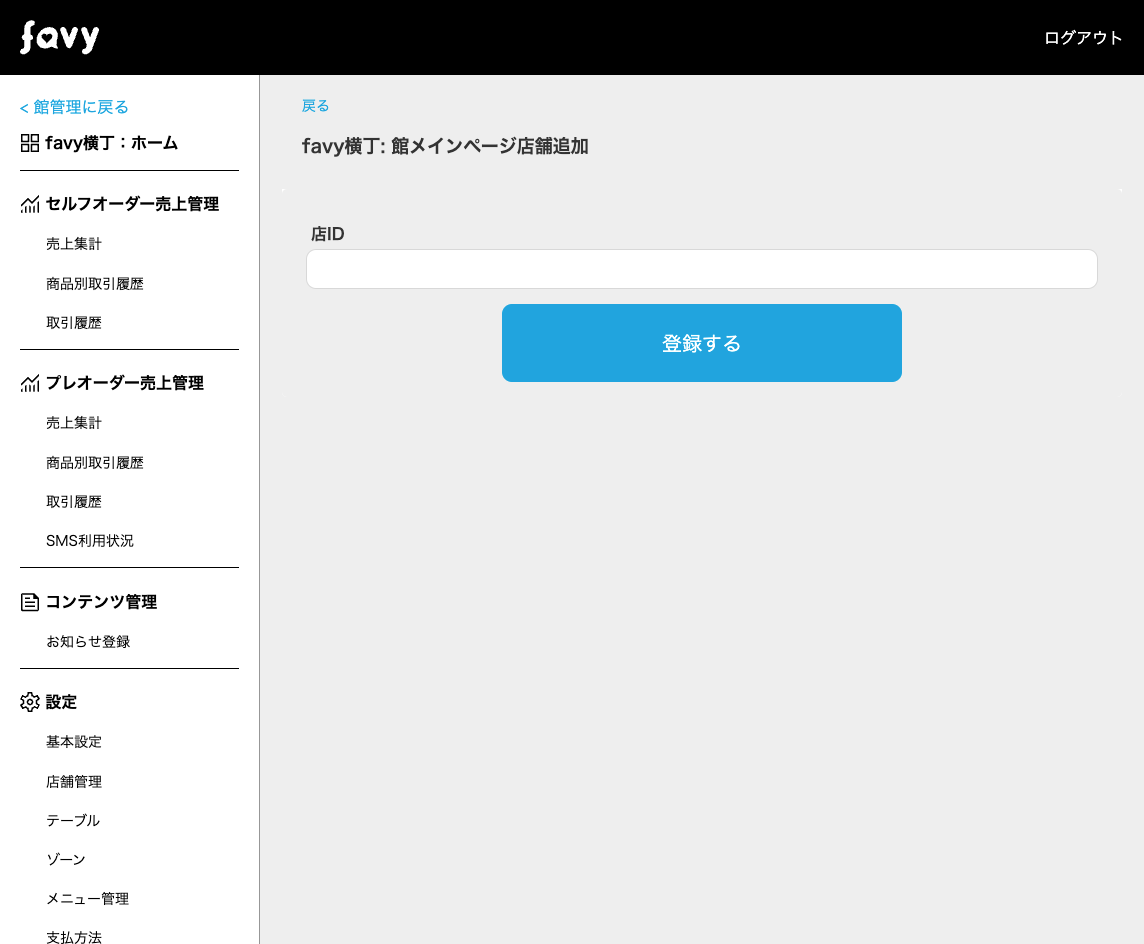The height and width of the screenshot is (944, 1144).
Task: Click chart icon next to プレオーダー売上管理
Action: click(30, 383)
